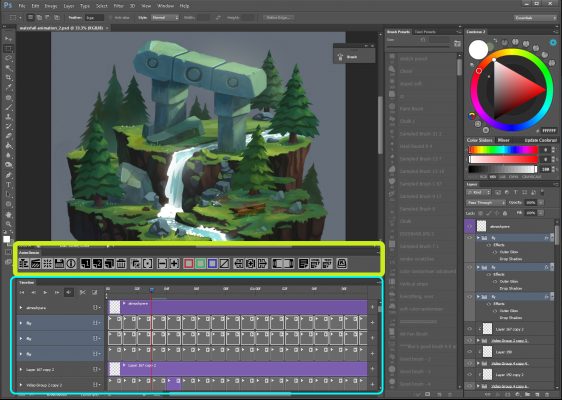This screenshot has width=562, height=400.
Task: Click the AnimDessin frame icon labeled 2
Action: (97, 264)
